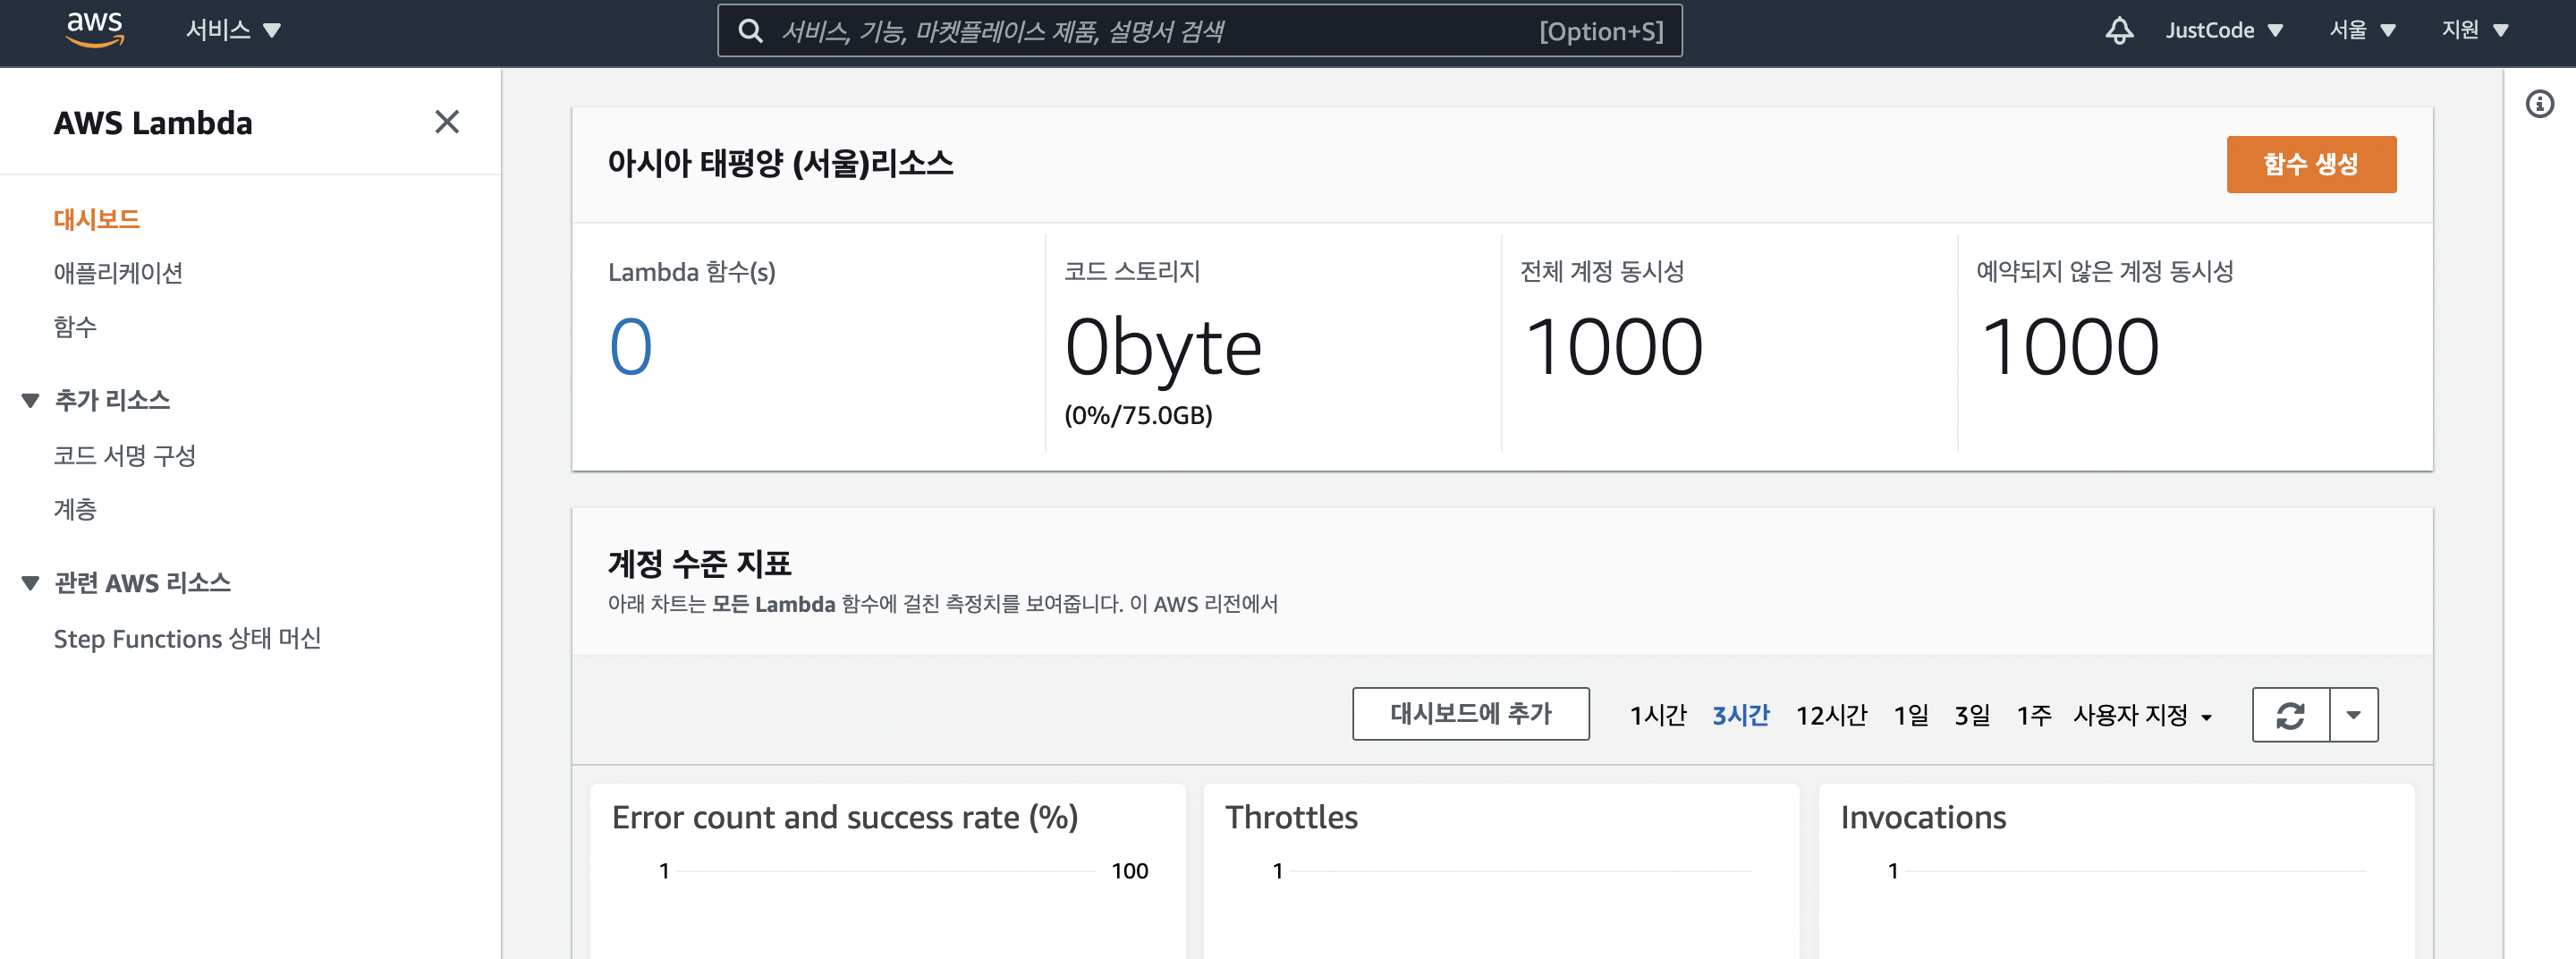Click the 아시아 태평양 (서울)리소스 heading
This screenshot has width=2576, height=959.
click(x=780, y=163)
